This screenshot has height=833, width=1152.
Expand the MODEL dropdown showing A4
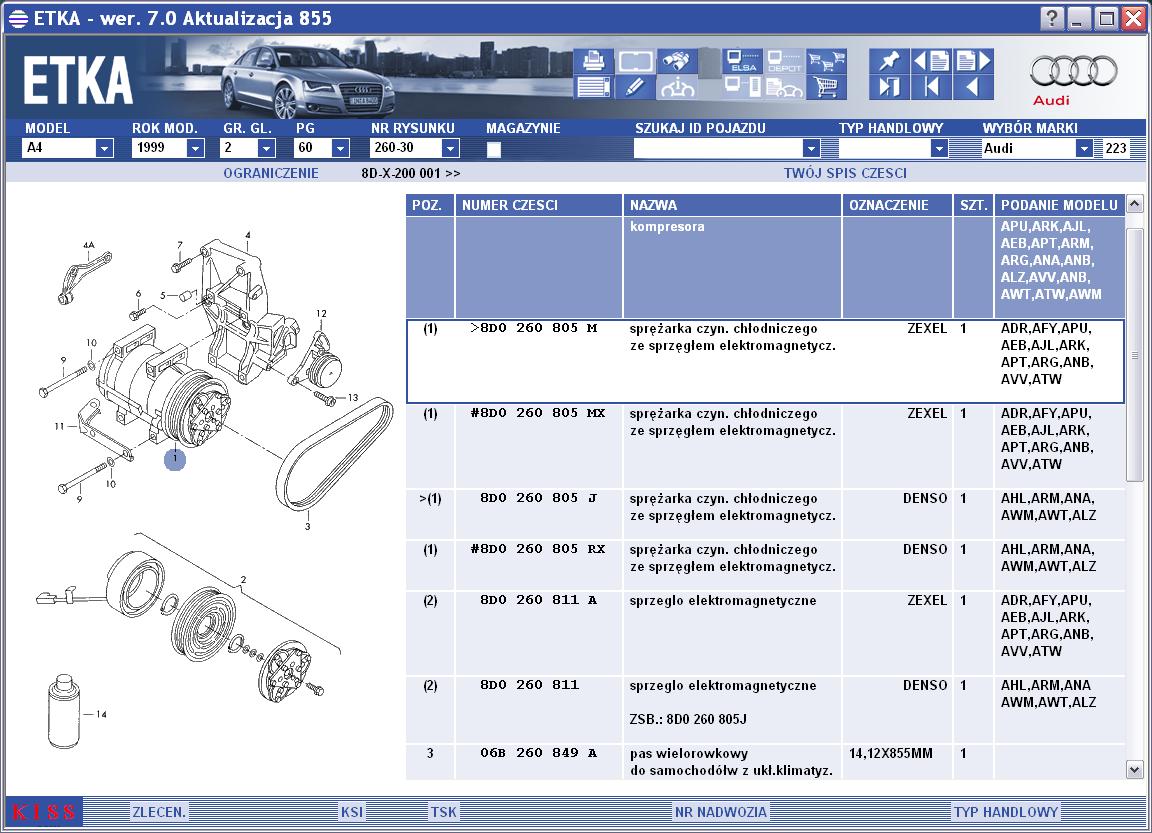tap(104, 148)
